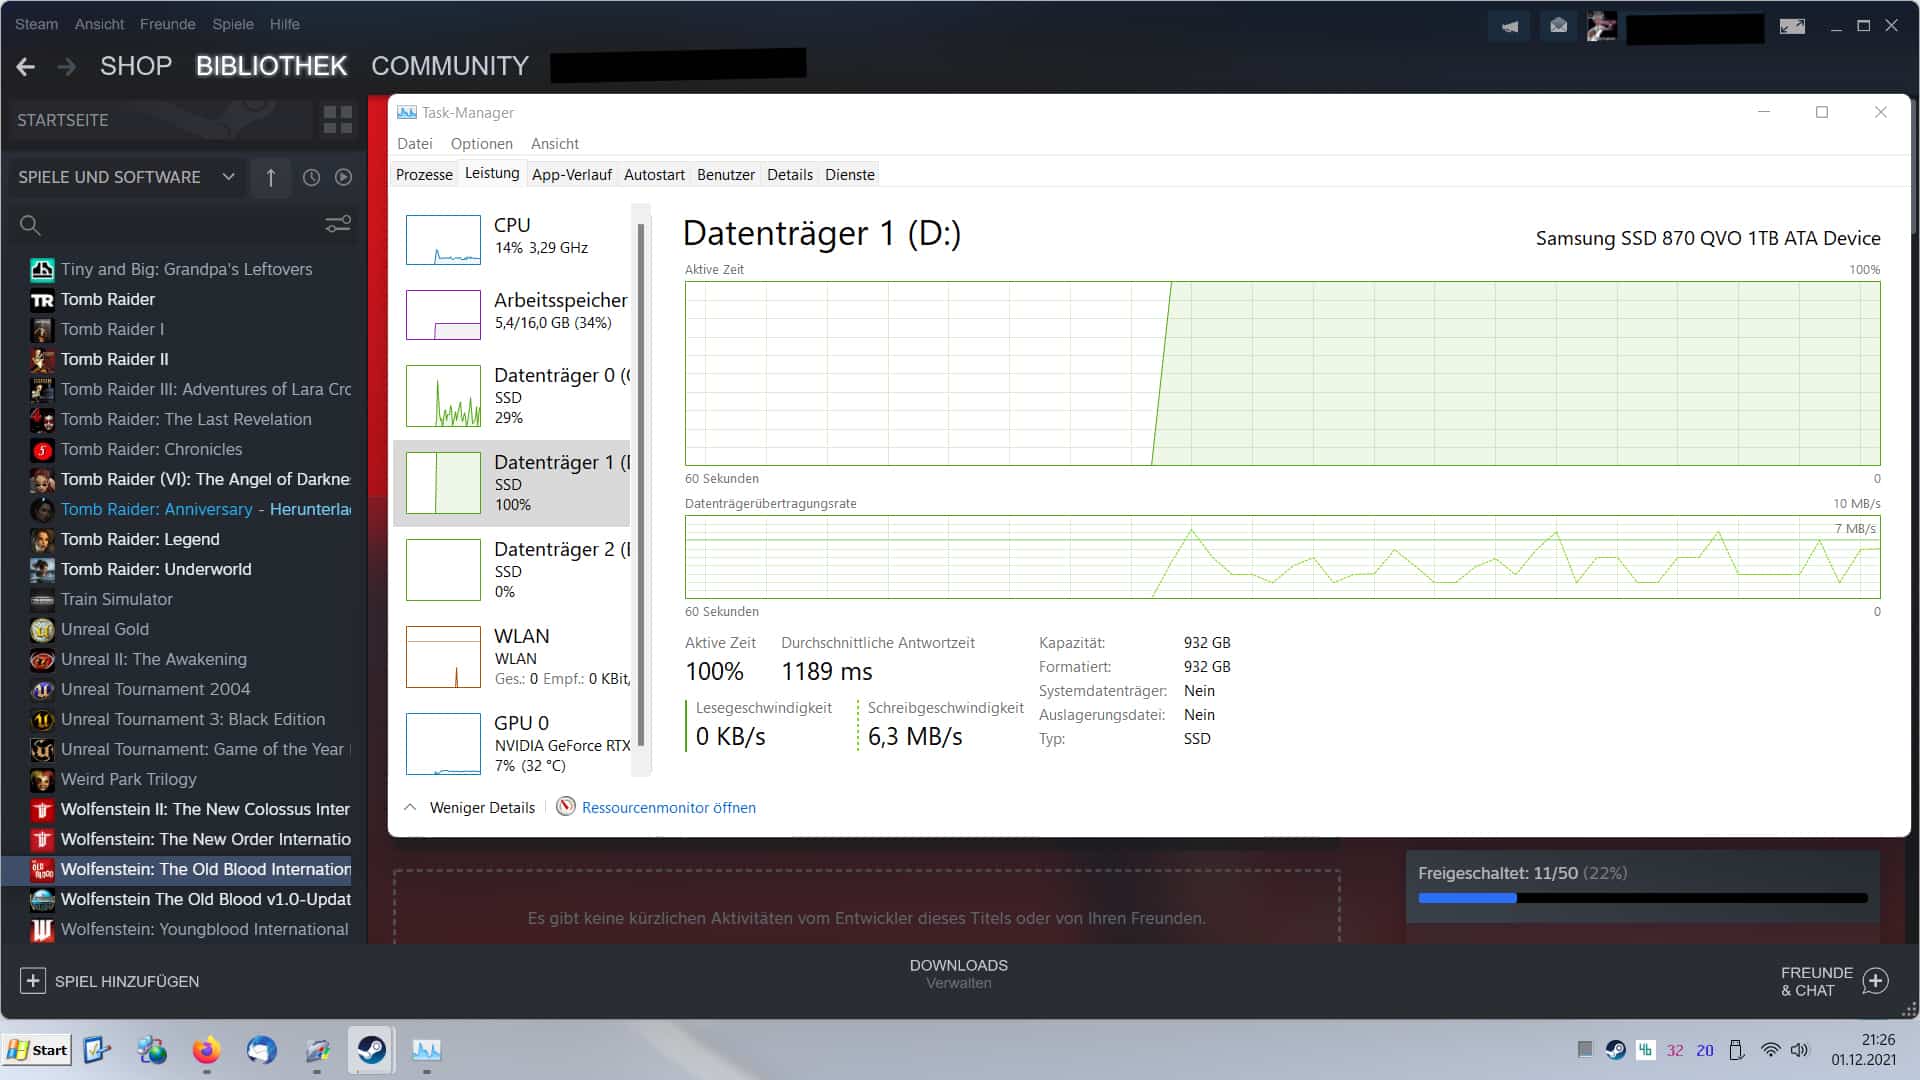1920x1080 pixels.
Task: Click the library search magnifier icon
Action: coord(30,225)
